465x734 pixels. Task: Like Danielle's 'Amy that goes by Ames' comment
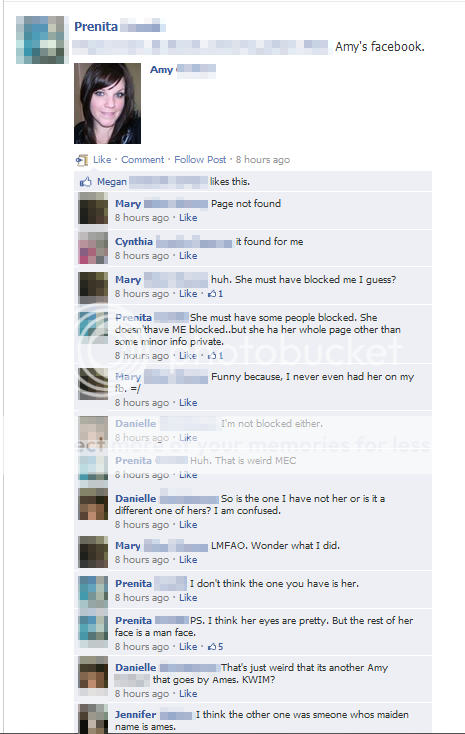point(188,693)
